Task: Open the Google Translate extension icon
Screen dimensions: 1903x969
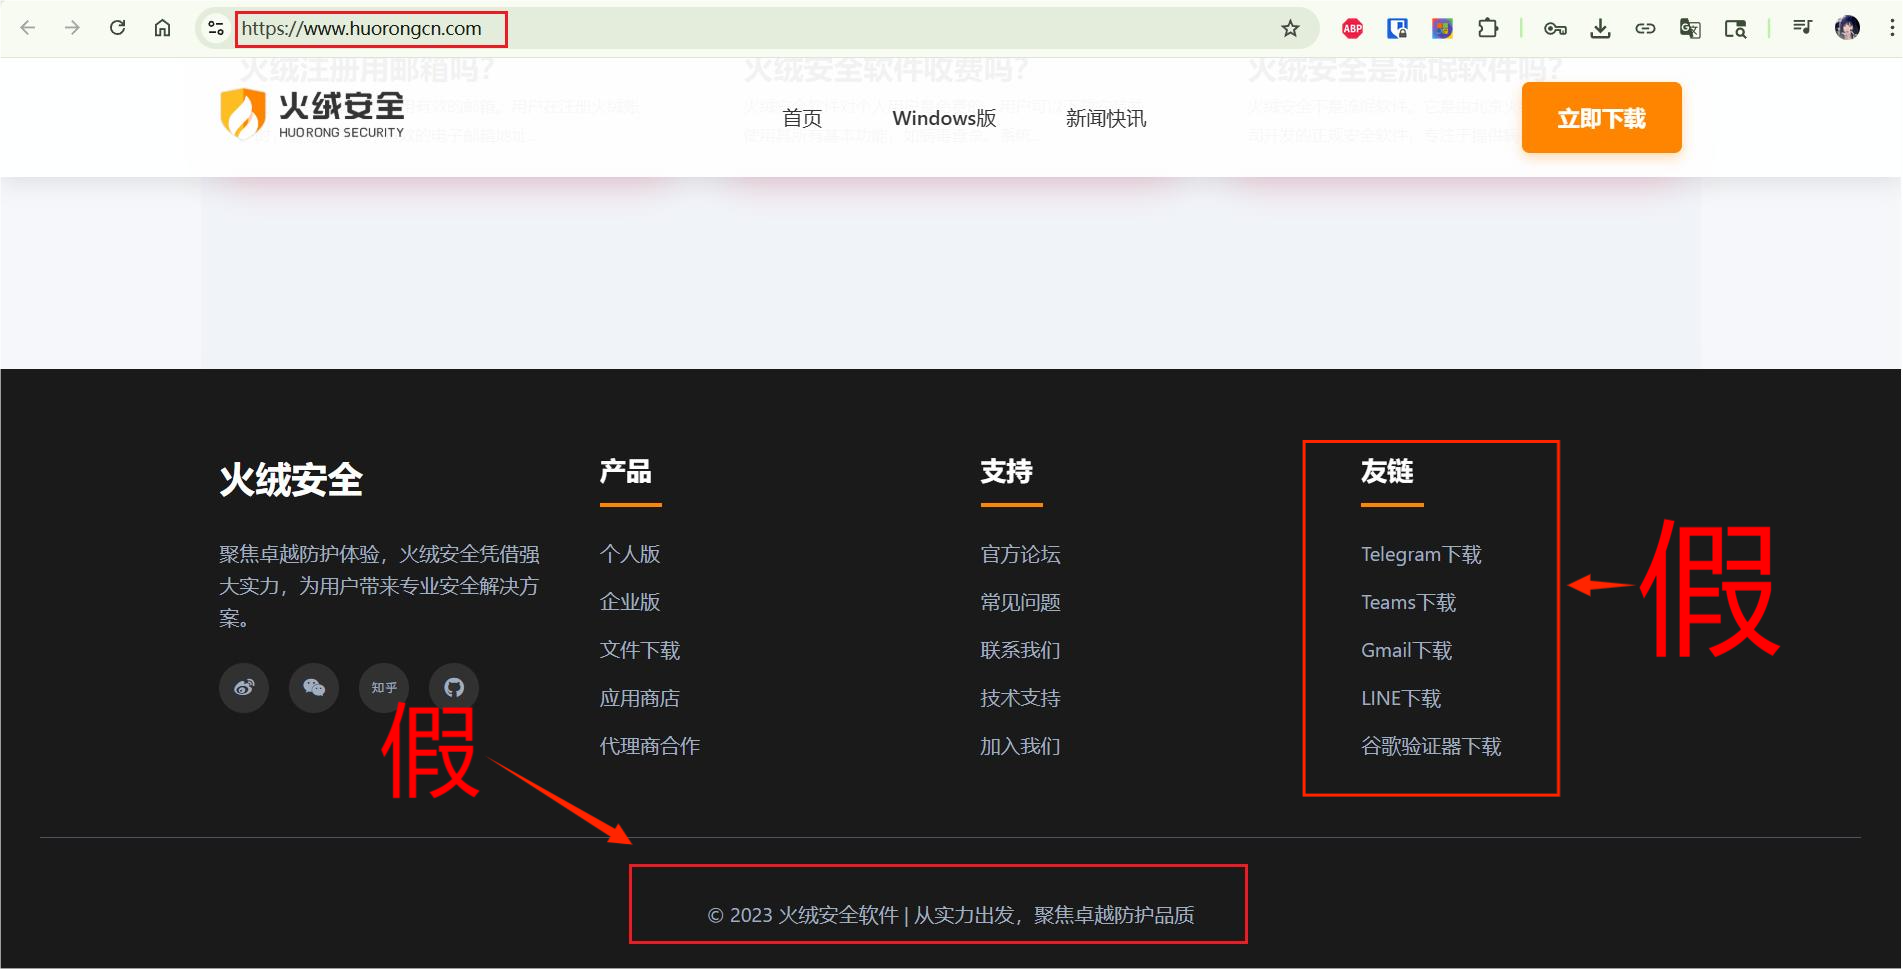Action: click(x=1690, y=28)
